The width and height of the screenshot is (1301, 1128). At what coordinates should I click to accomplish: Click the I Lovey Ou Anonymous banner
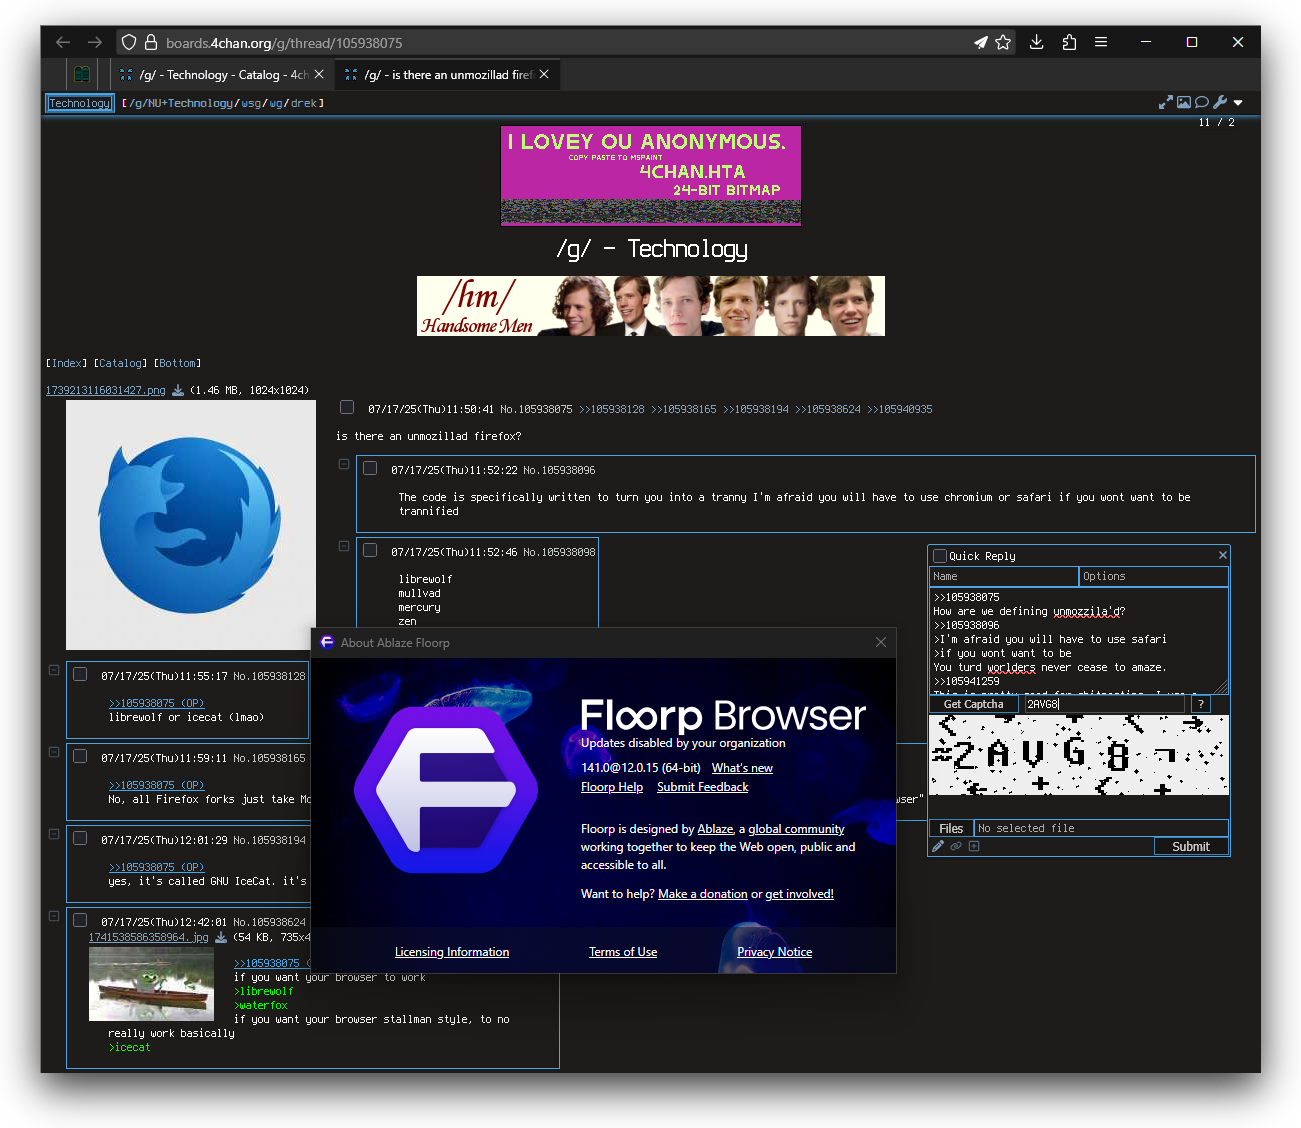[x=651, y=176]
